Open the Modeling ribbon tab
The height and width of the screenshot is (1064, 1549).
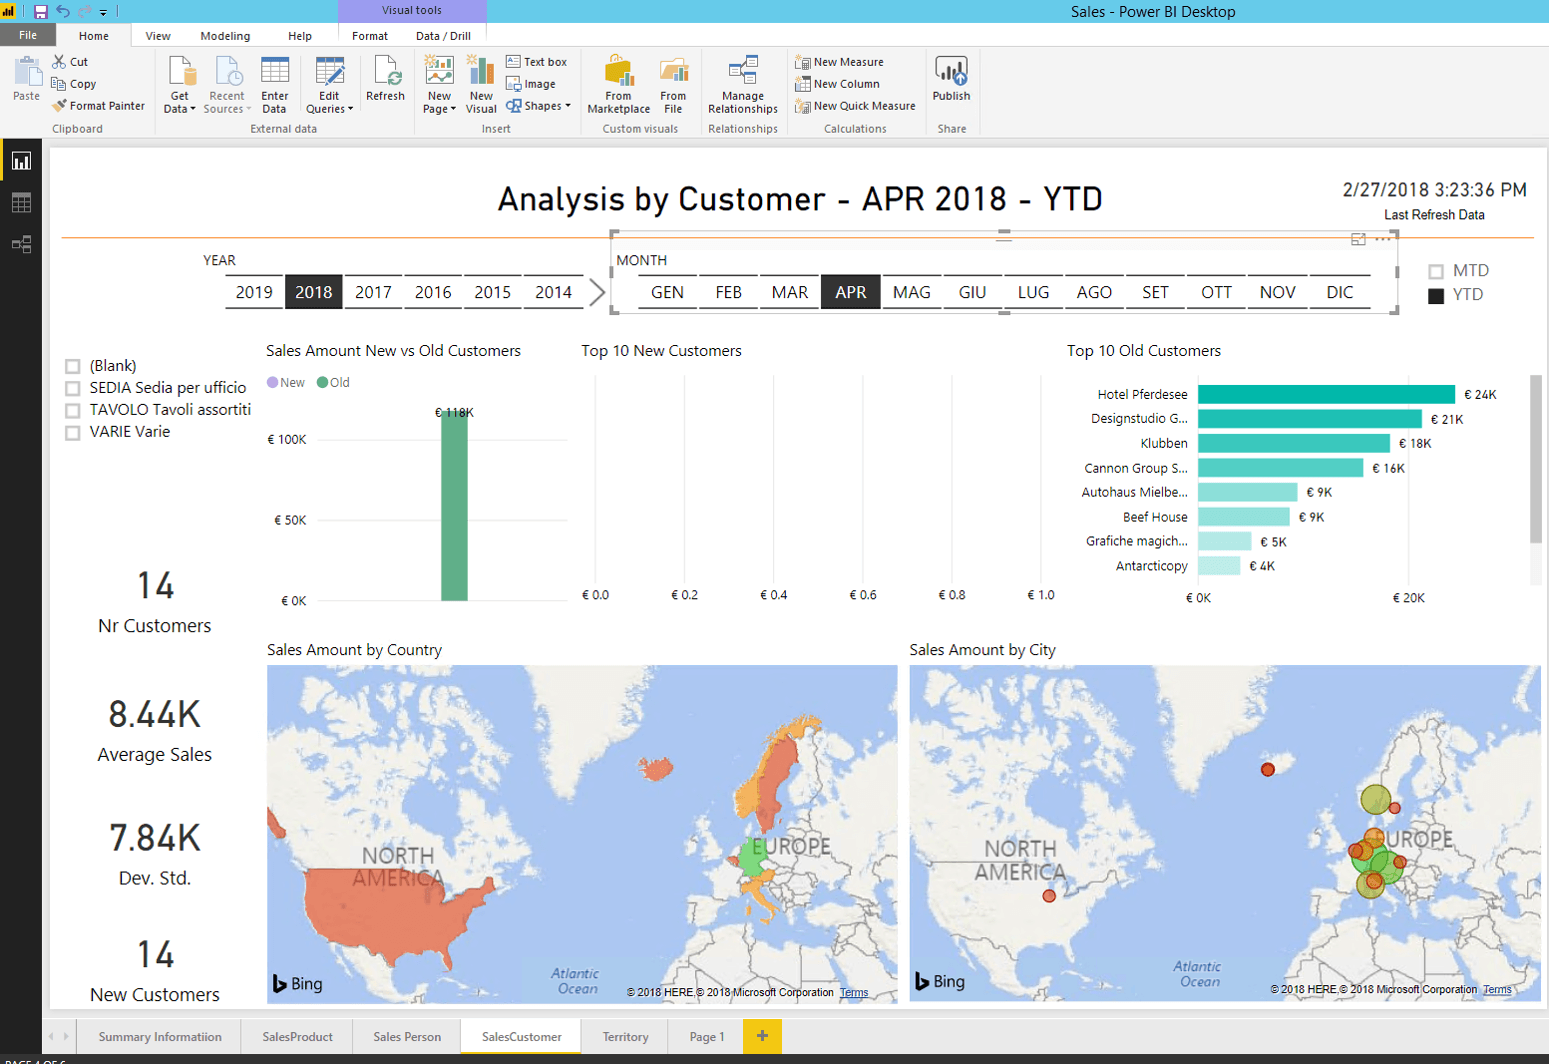(x=225, y=36)
